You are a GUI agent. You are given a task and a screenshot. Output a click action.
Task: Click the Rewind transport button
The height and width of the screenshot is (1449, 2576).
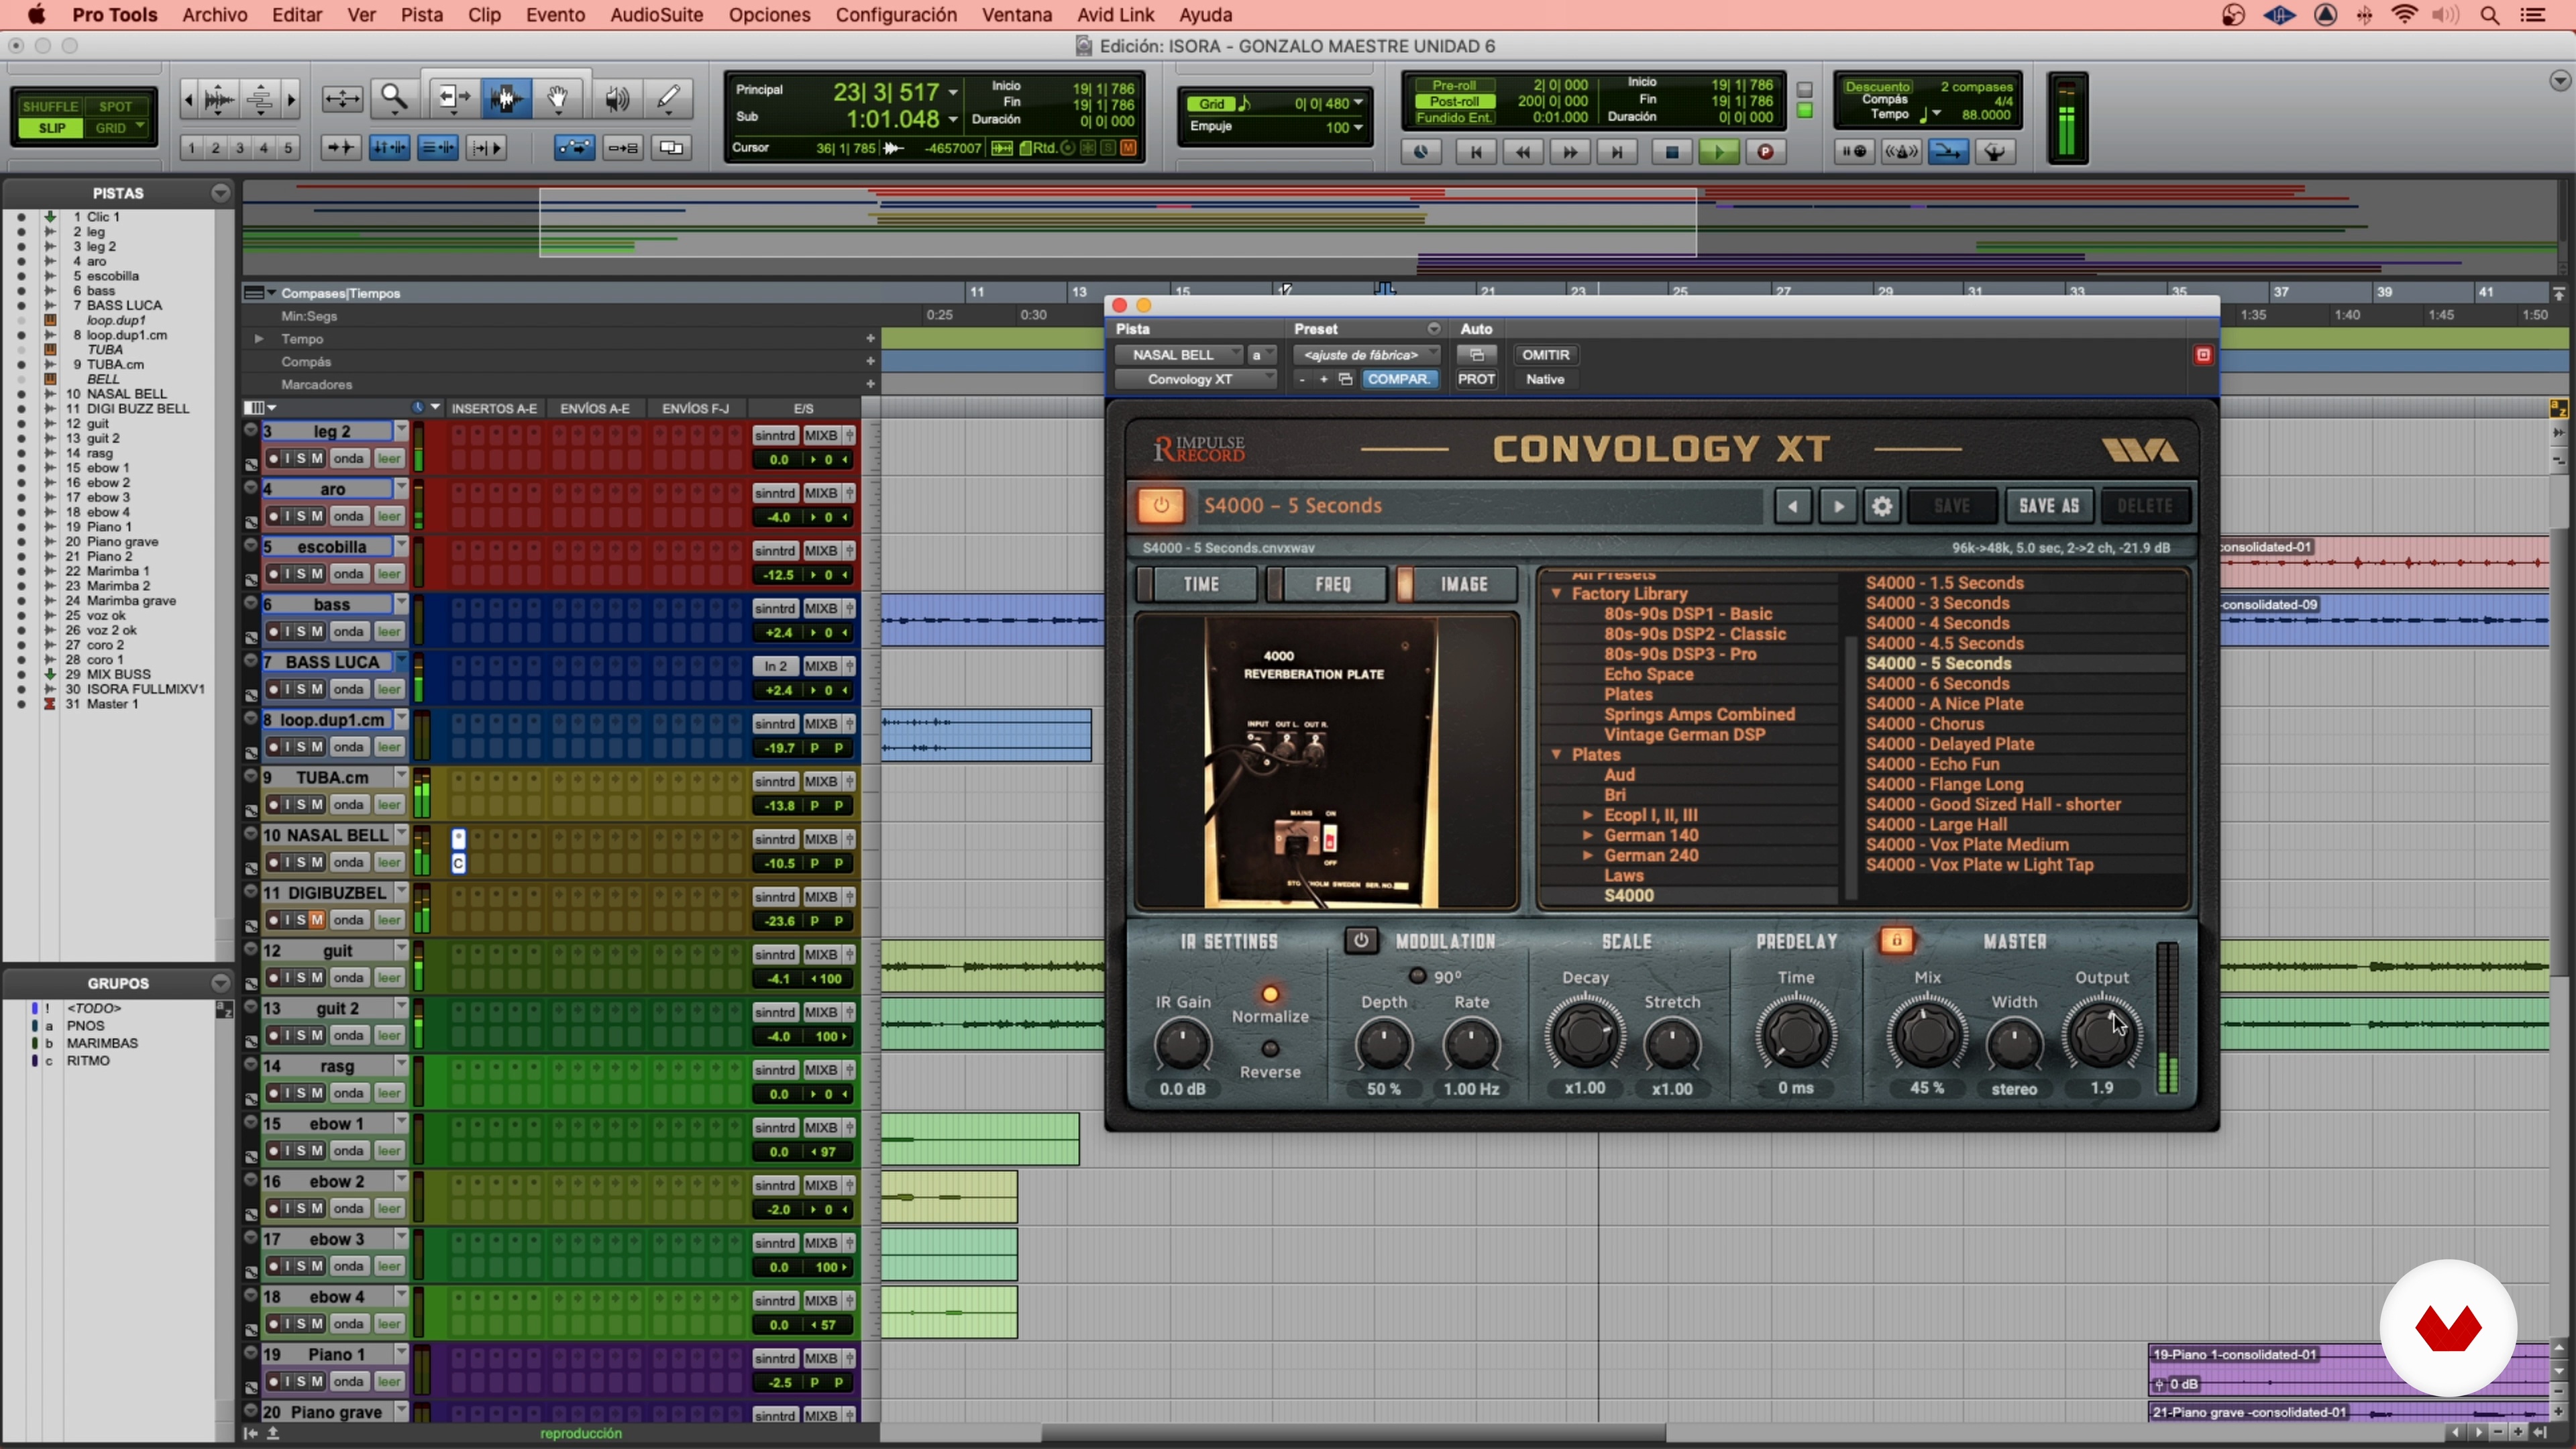1523,152
